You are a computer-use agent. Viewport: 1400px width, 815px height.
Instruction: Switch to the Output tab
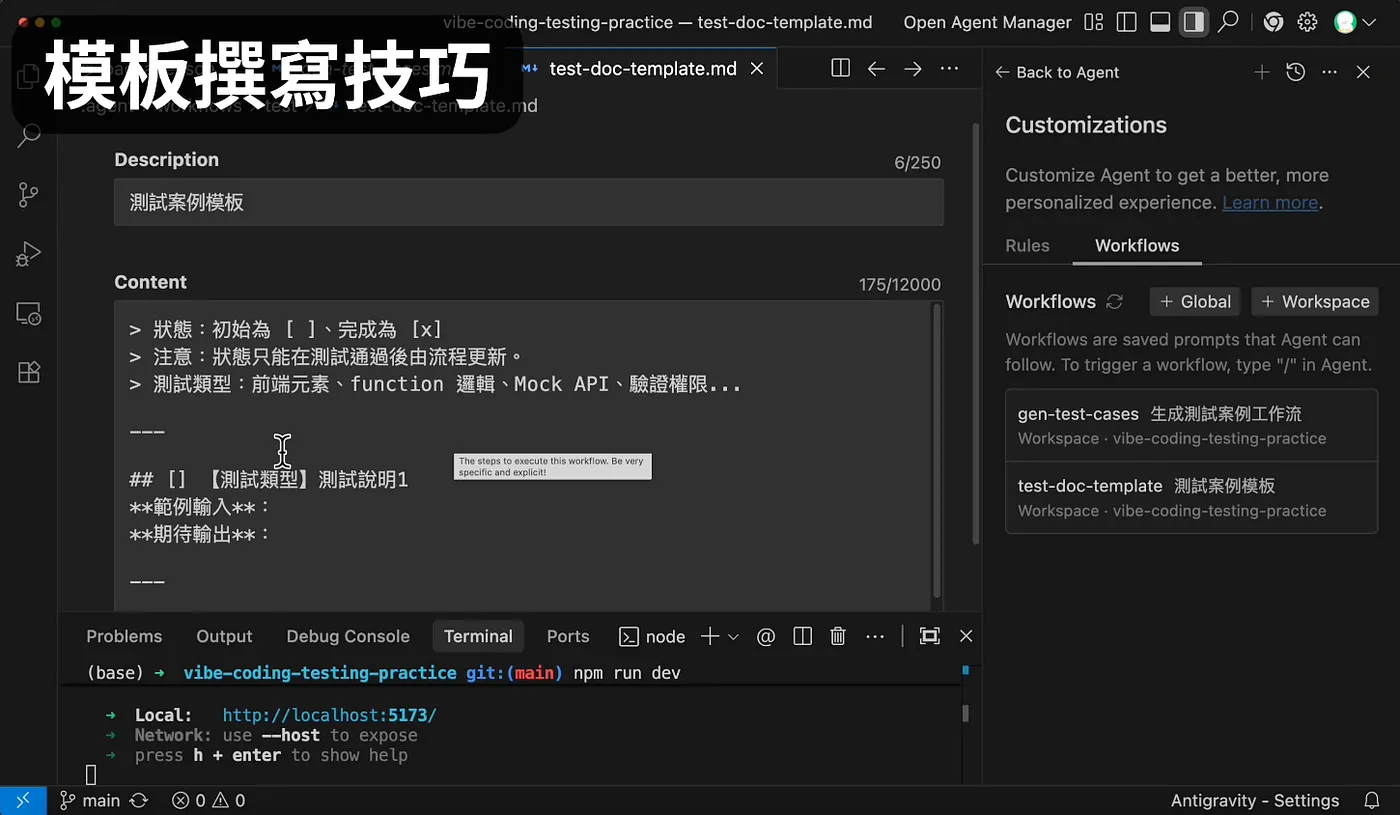224,636
